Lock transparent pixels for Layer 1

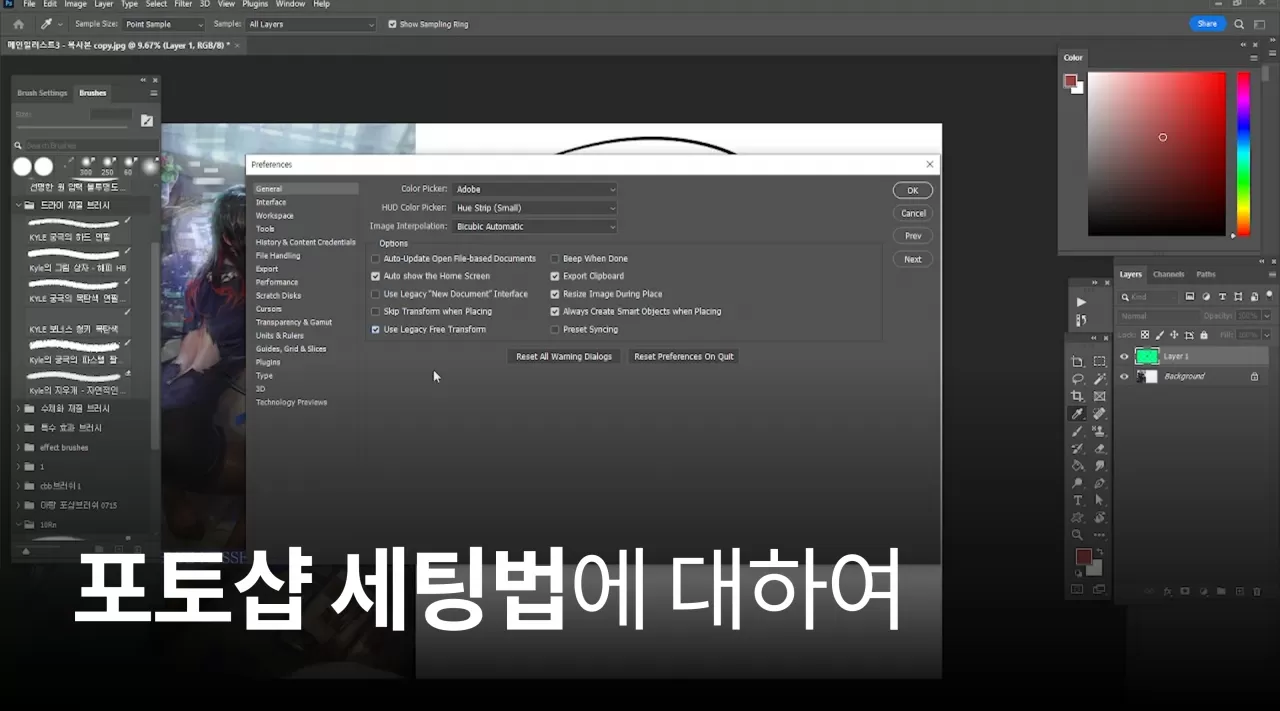click(x=1145, y=334)
